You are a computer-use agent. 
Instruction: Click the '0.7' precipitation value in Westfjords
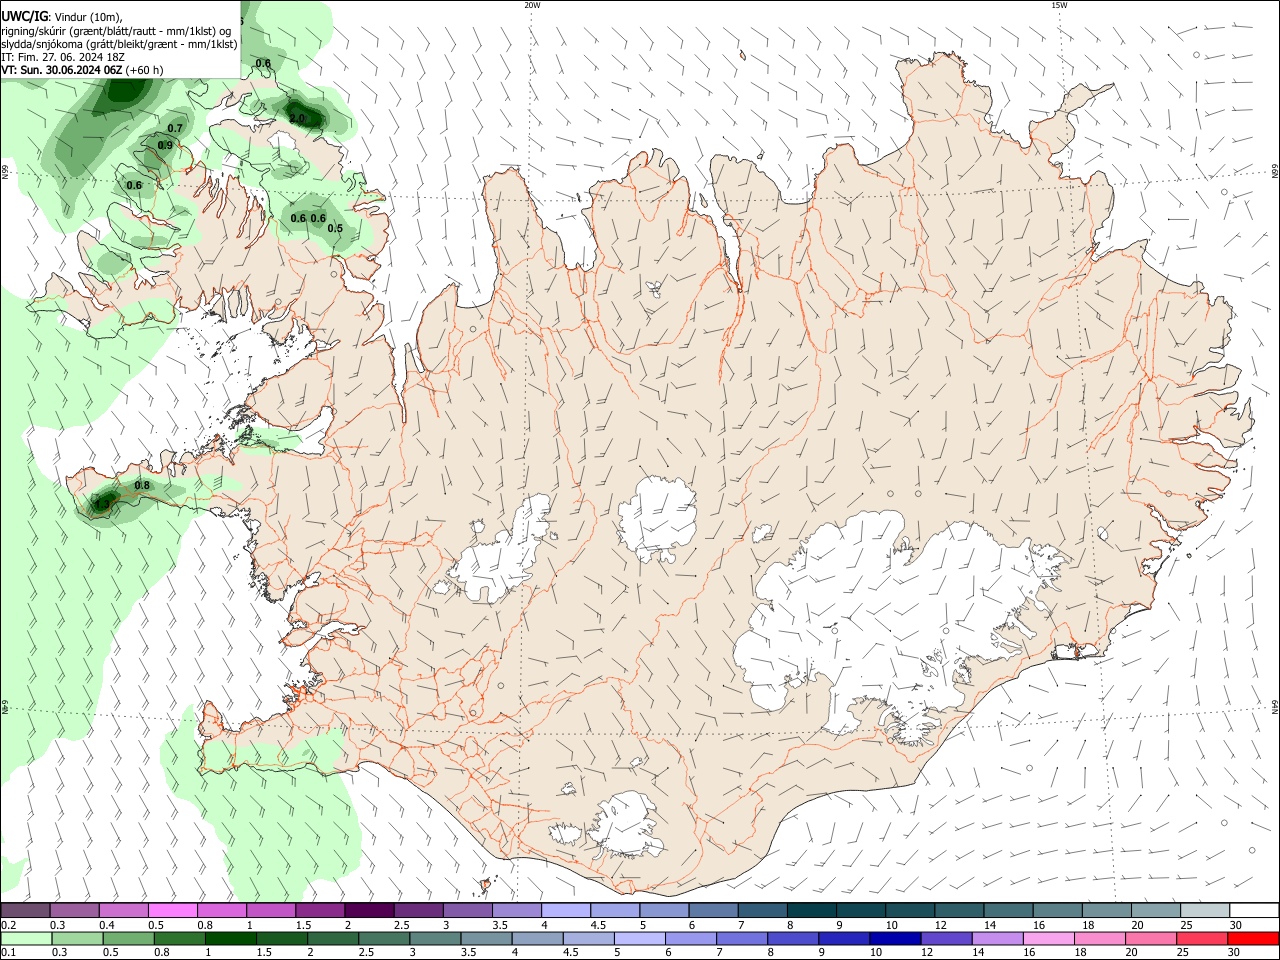(x=175, y=128)
